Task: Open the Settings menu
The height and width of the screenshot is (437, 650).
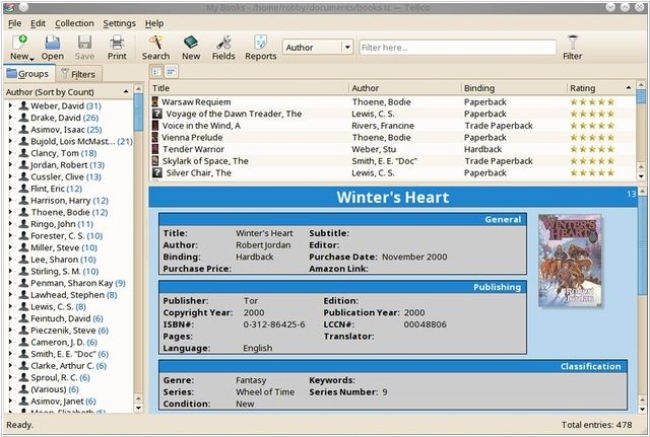Action: pos(119,23)
